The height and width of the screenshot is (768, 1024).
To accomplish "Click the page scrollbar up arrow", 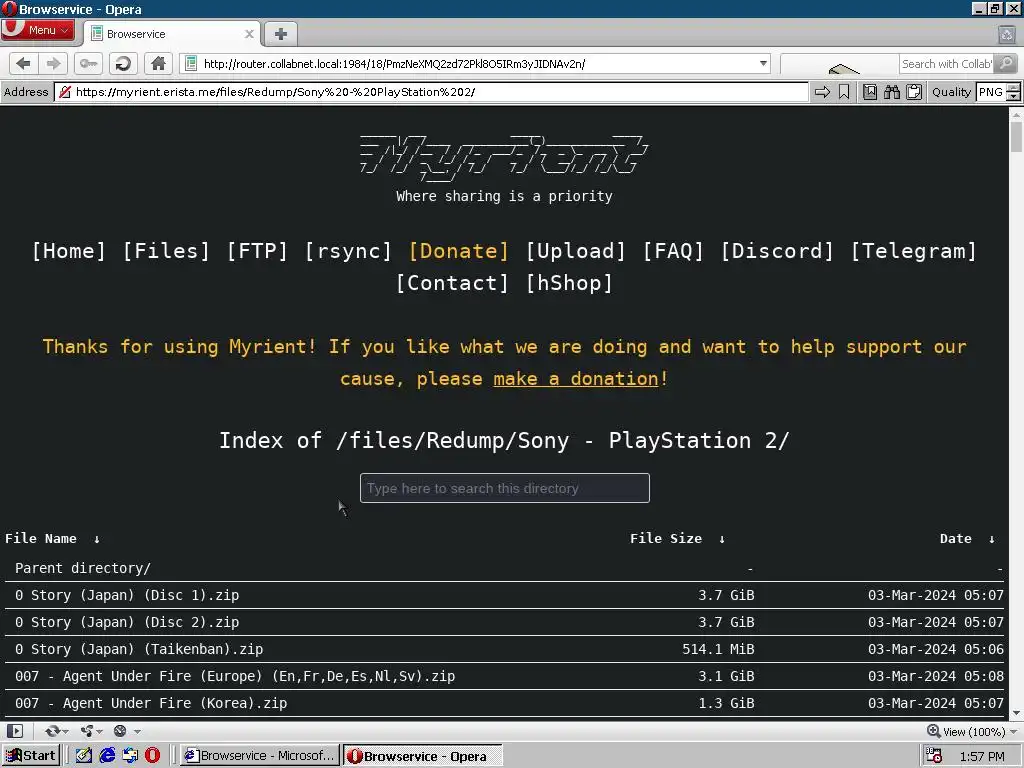I will coord(1016,114).
